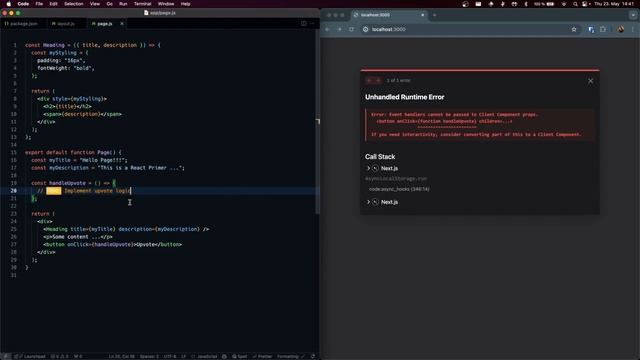Reload the localhost page

pos(351,29)
